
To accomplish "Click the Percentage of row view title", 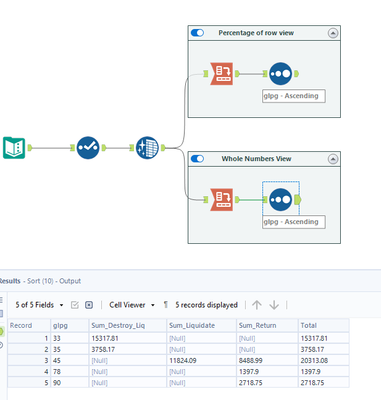I will (x=256, y=33).
